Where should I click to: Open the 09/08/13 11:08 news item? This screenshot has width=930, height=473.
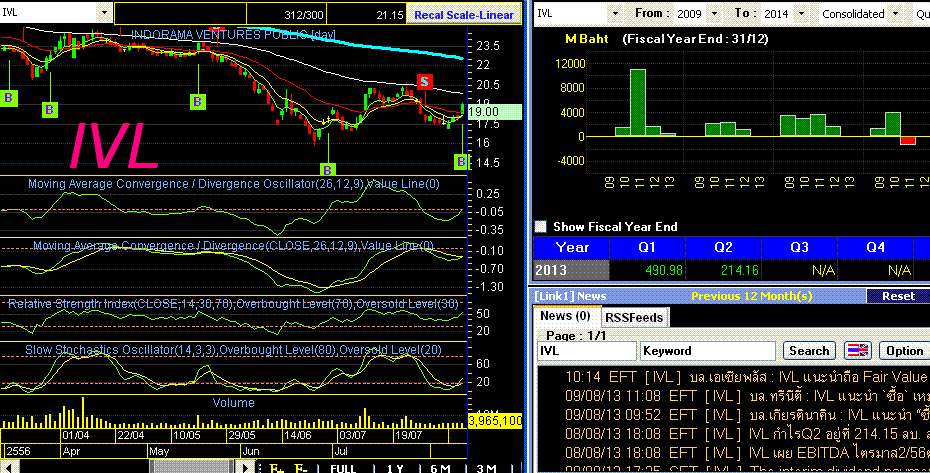(746, 395)
